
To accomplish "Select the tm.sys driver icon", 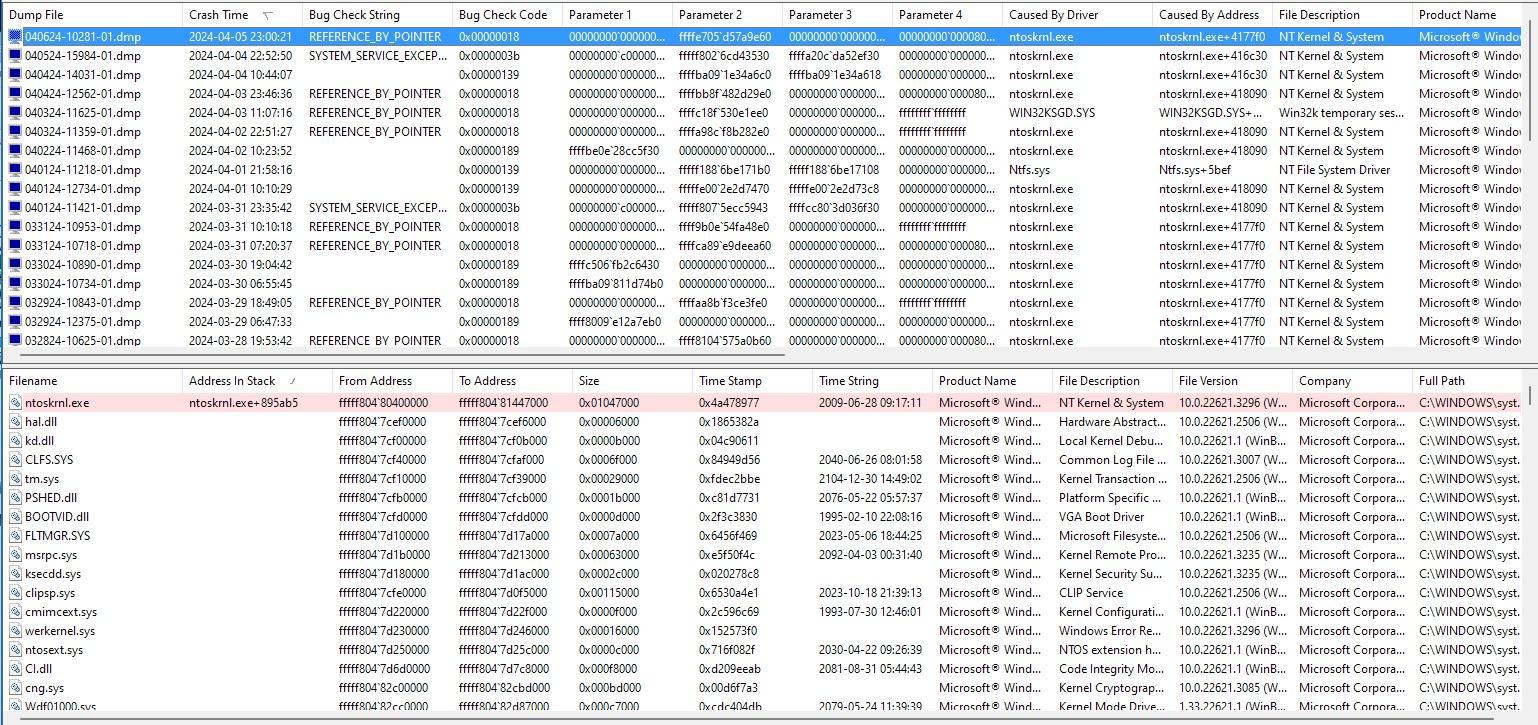I will (x=15, y=478).
